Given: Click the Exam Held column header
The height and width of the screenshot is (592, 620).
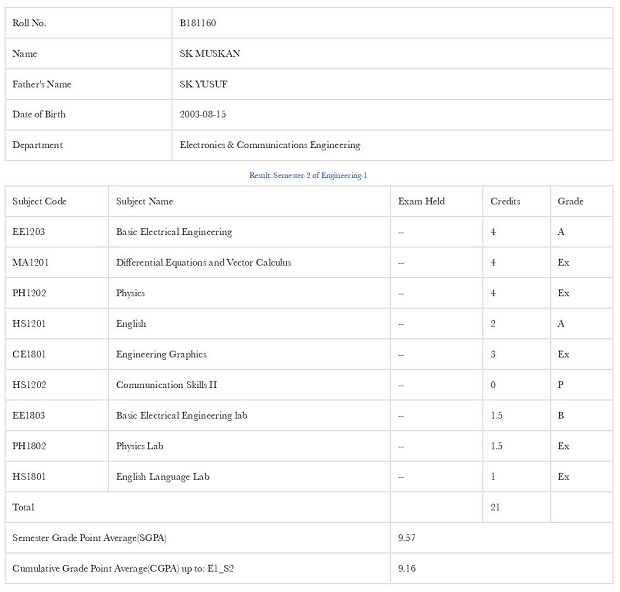Looking at the screenshot, I should click(x=421, y=202).
